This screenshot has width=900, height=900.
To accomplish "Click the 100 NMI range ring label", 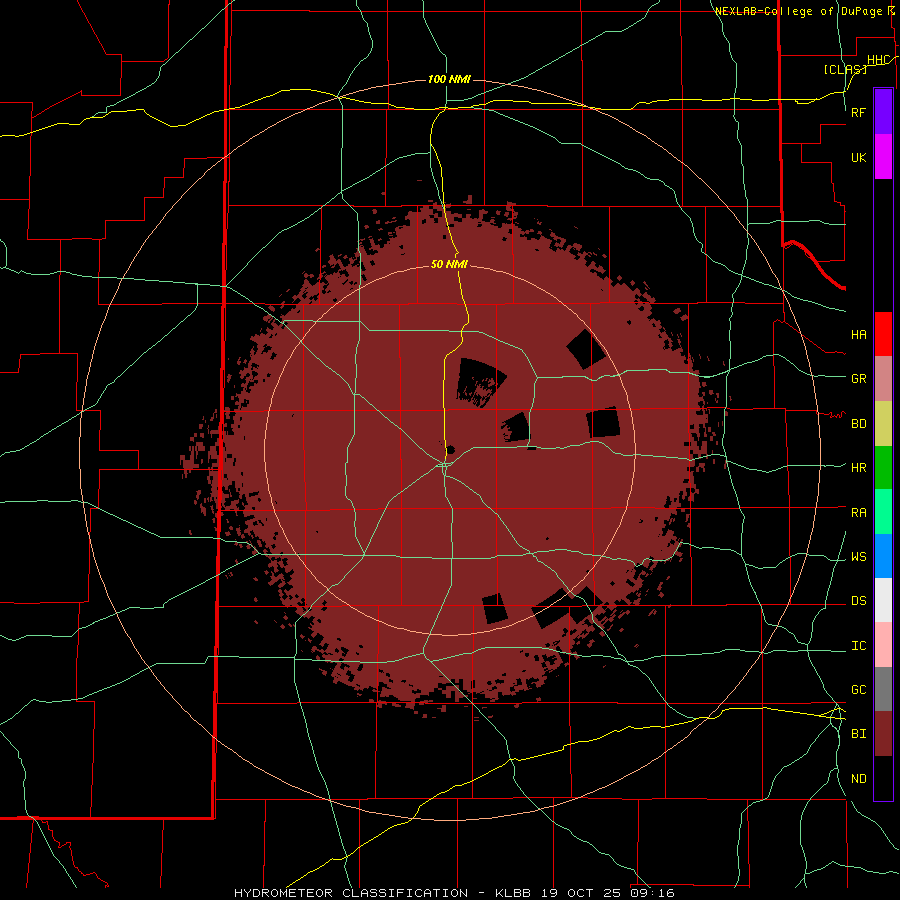I will click(x=449, y=79).
